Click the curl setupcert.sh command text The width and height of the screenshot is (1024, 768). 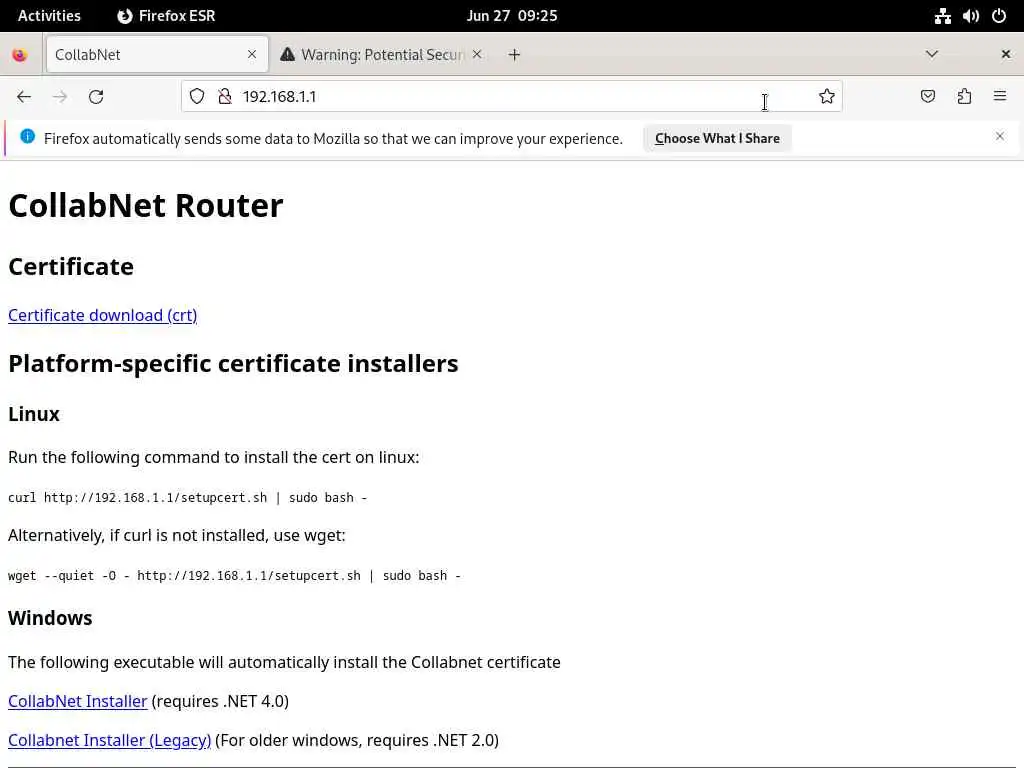tap(187, 498)
